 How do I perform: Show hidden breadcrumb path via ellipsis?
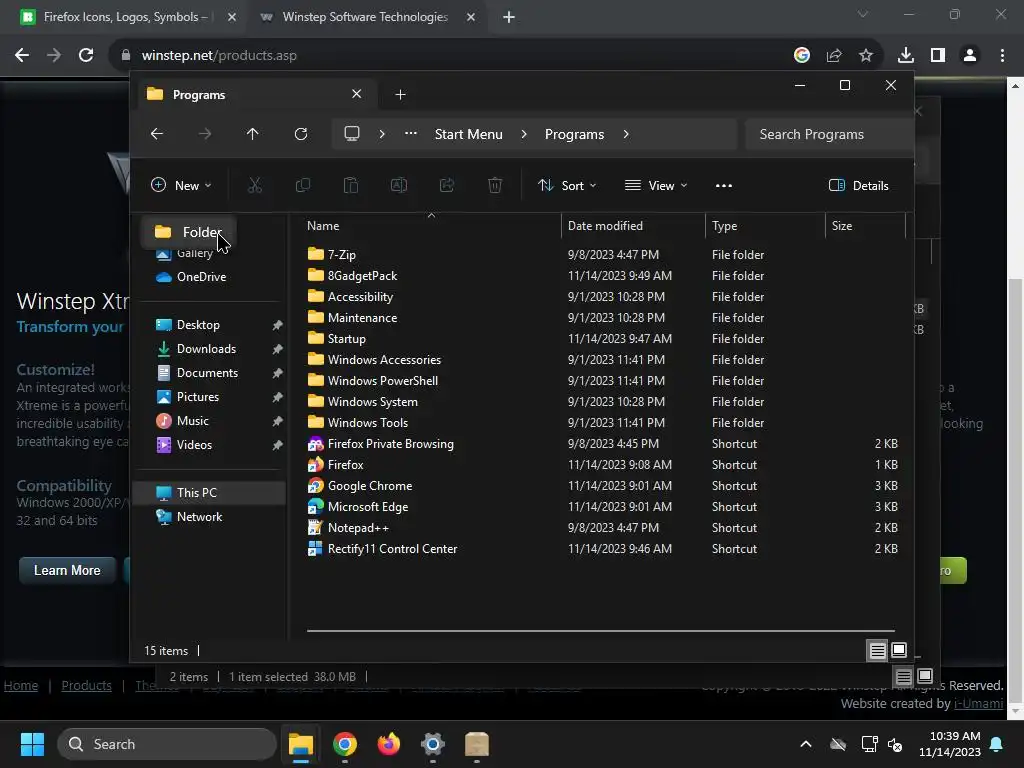[x=411, y=133]
